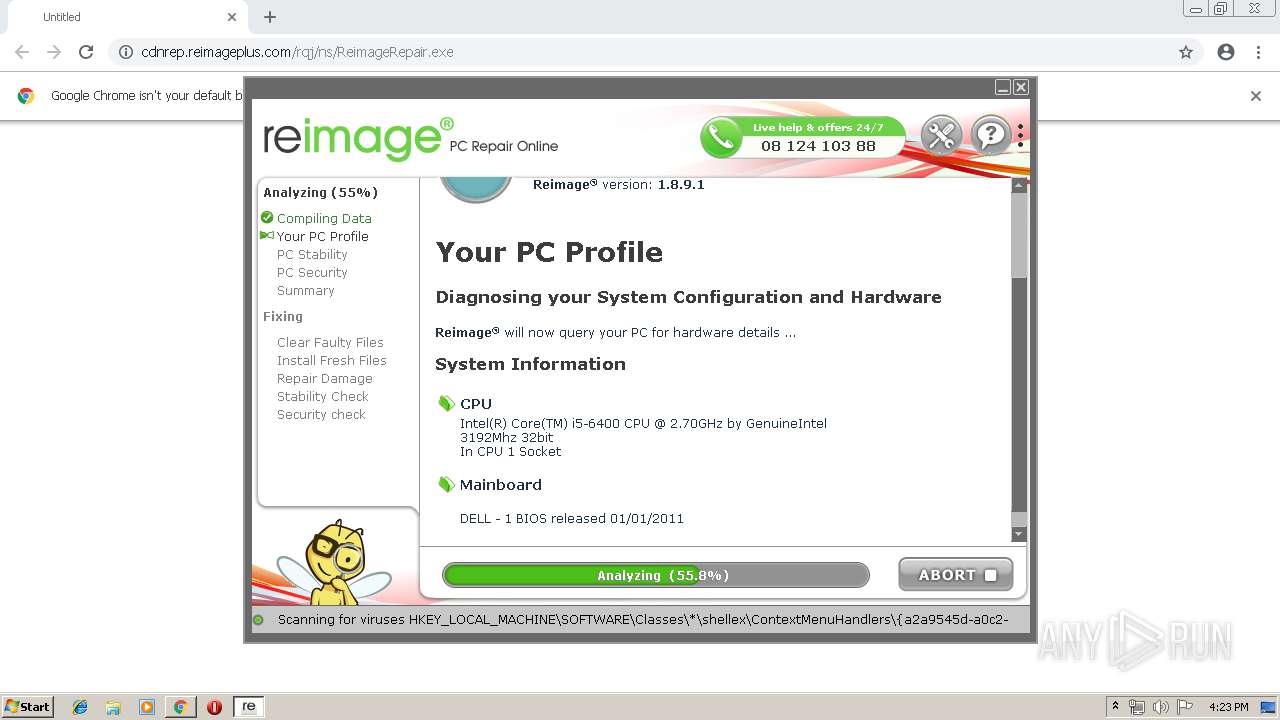Dismiss the default browser infobar

pyautogui.click(x=1256, y=96)
